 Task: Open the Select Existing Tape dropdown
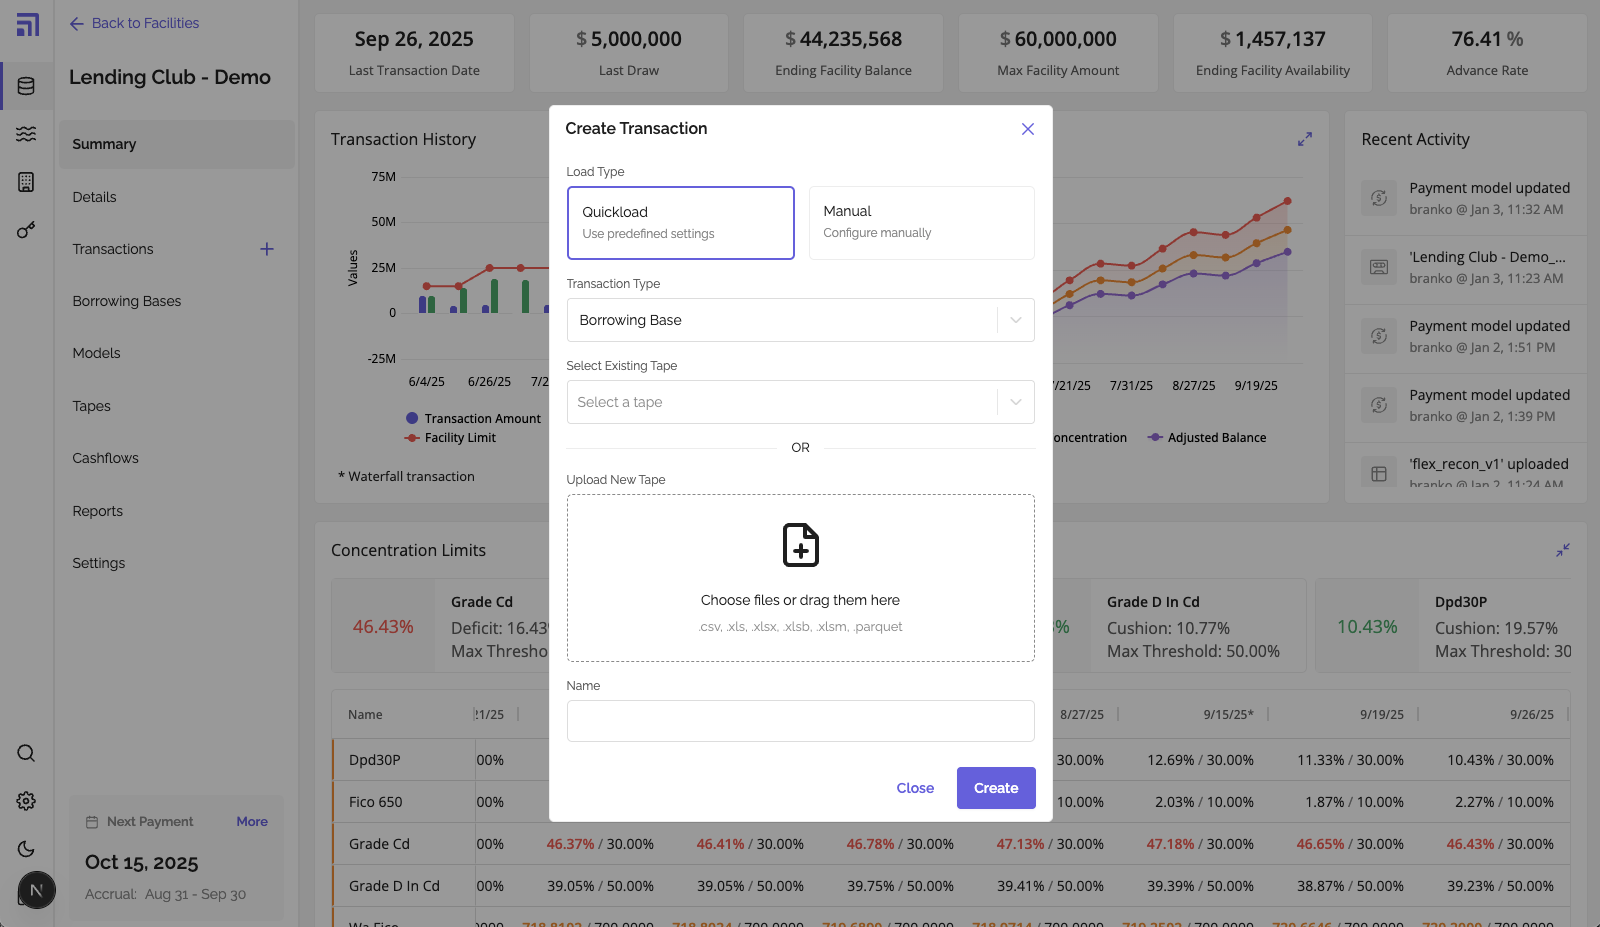(x=800, y=402)
